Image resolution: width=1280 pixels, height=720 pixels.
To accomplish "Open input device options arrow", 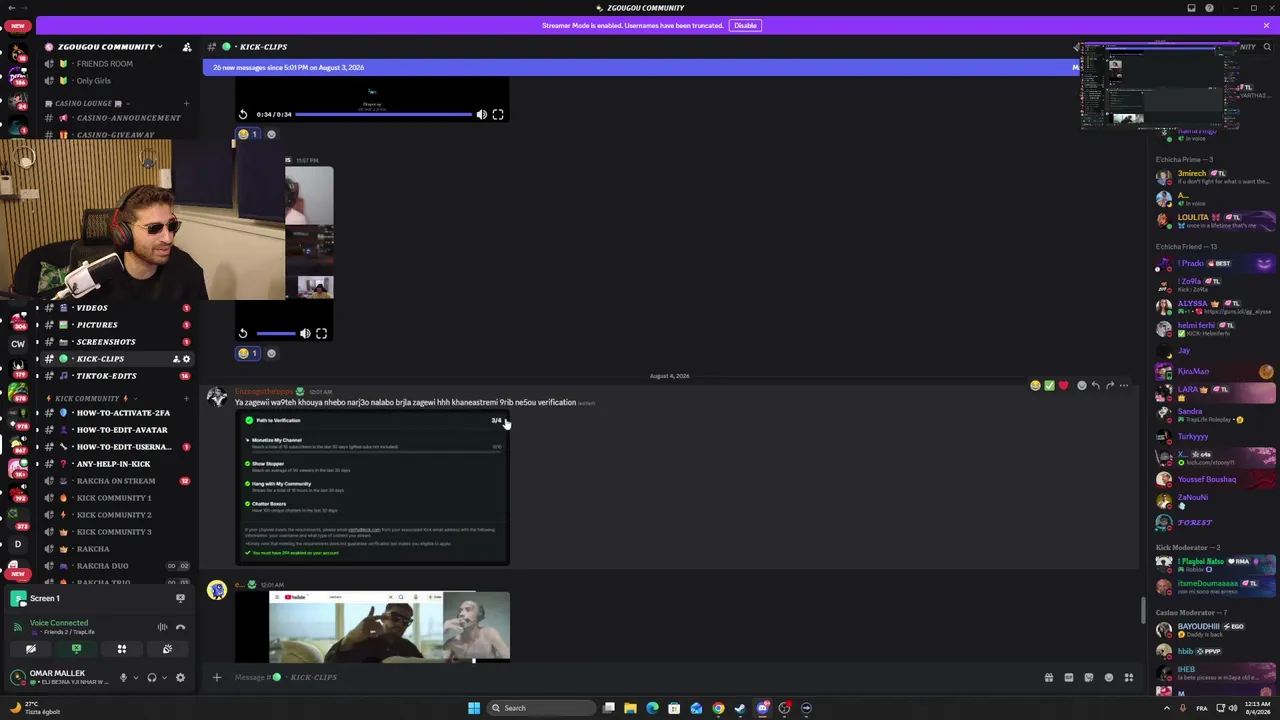I will (x=135, y=677).
